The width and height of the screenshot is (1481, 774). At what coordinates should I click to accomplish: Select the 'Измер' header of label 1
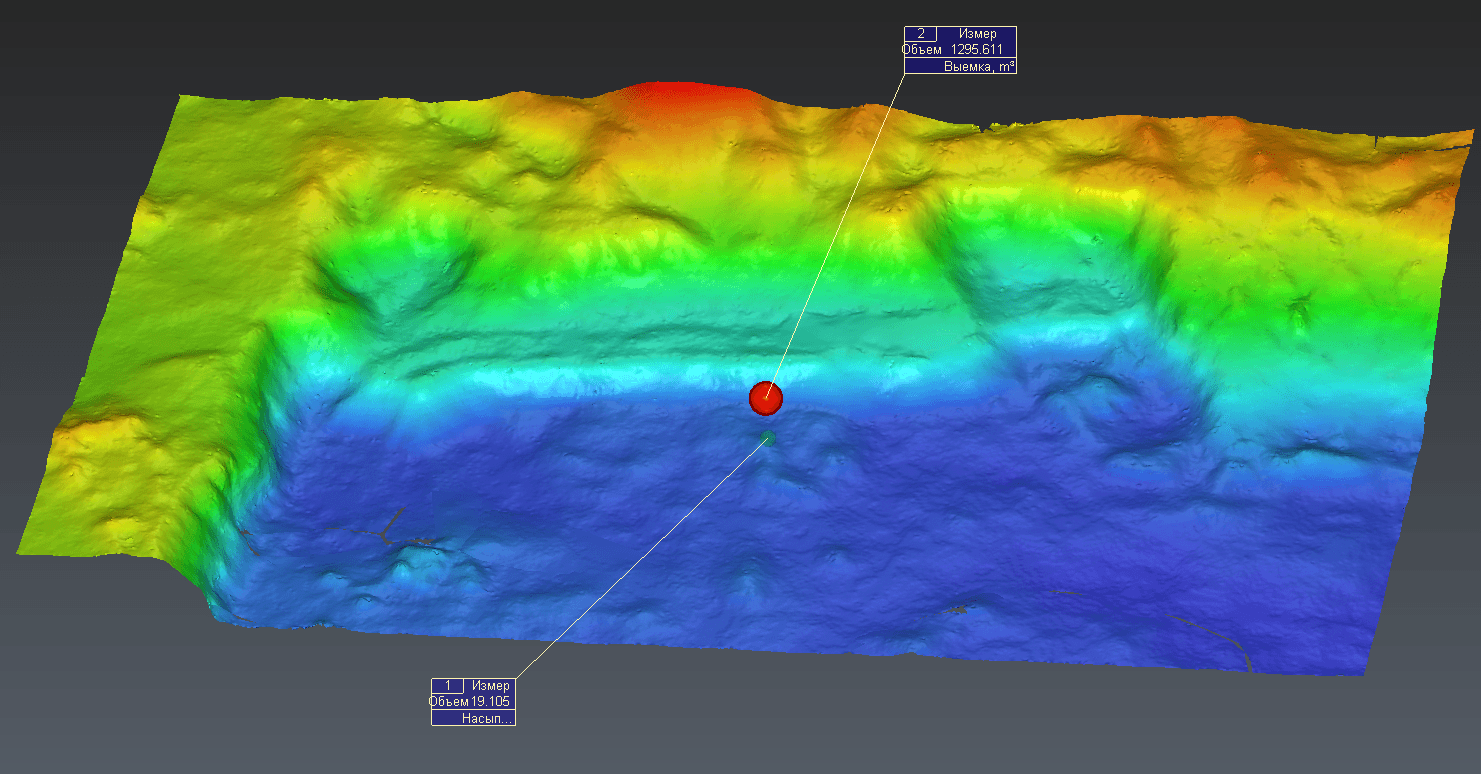click(491, 685)
